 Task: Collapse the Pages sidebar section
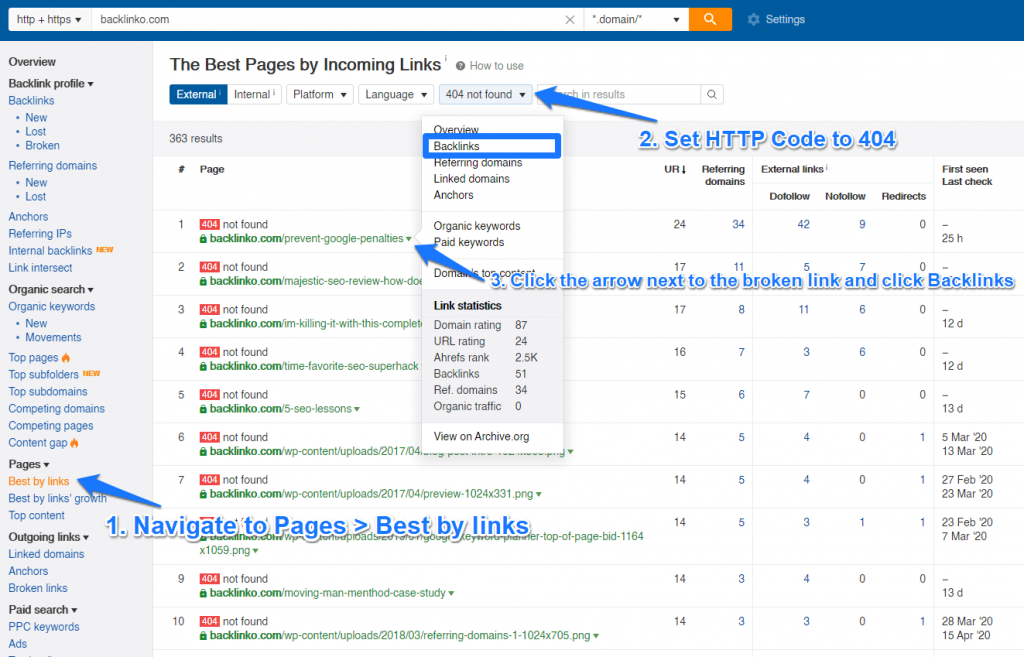tap(29, 464)
